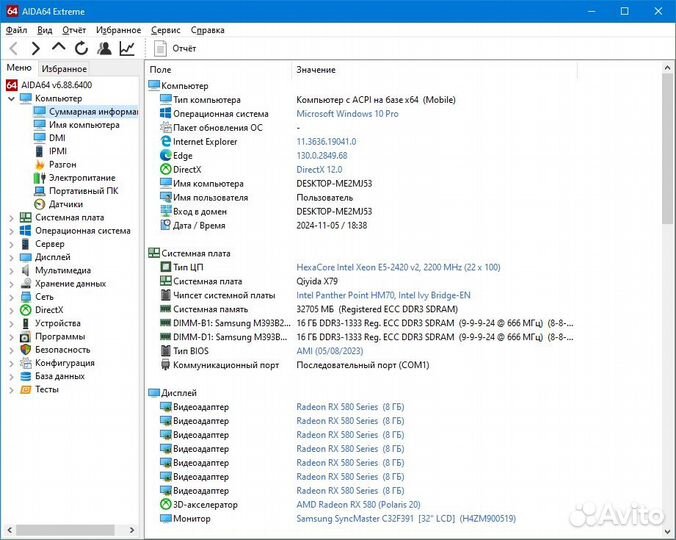Image resolution: width=676 pixels, height=540 pixels.
Task: Generate a report with the Отчёт button
Action: (x=175, y=48)
